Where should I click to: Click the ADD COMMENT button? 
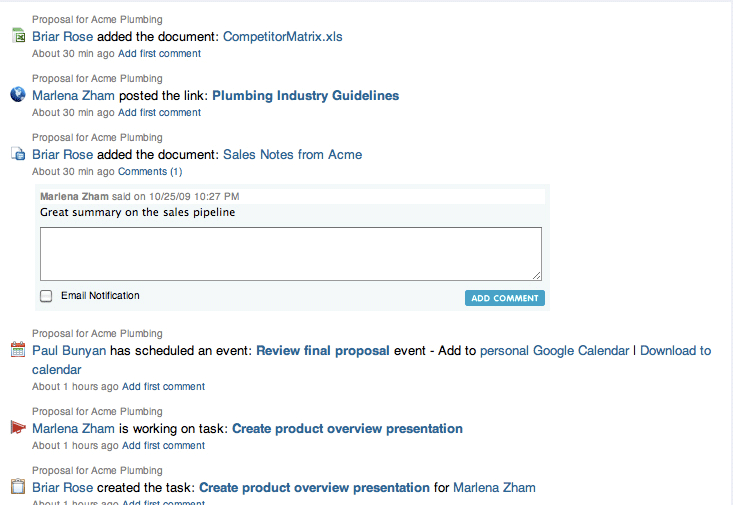pyautogui.click(x=504, y=298)
